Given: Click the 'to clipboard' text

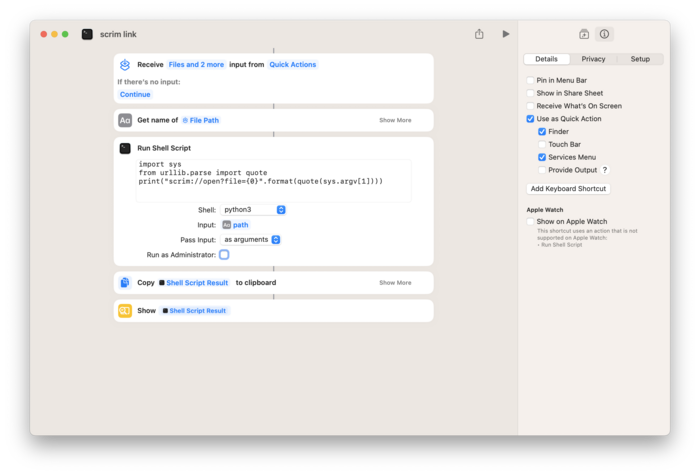Looking at the screenshot, I should (x=256, y=283).
